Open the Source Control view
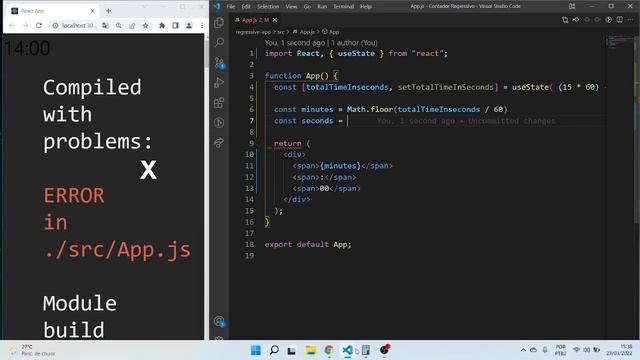 [219, 62]
